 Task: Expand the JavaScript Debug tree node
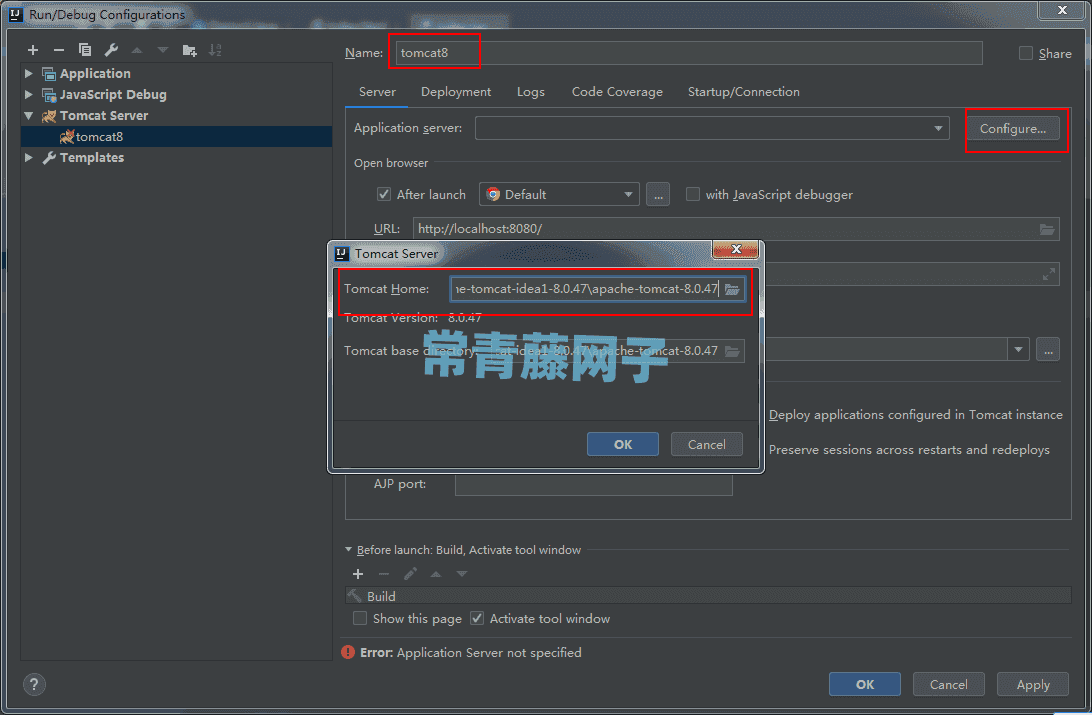point(29,94)
